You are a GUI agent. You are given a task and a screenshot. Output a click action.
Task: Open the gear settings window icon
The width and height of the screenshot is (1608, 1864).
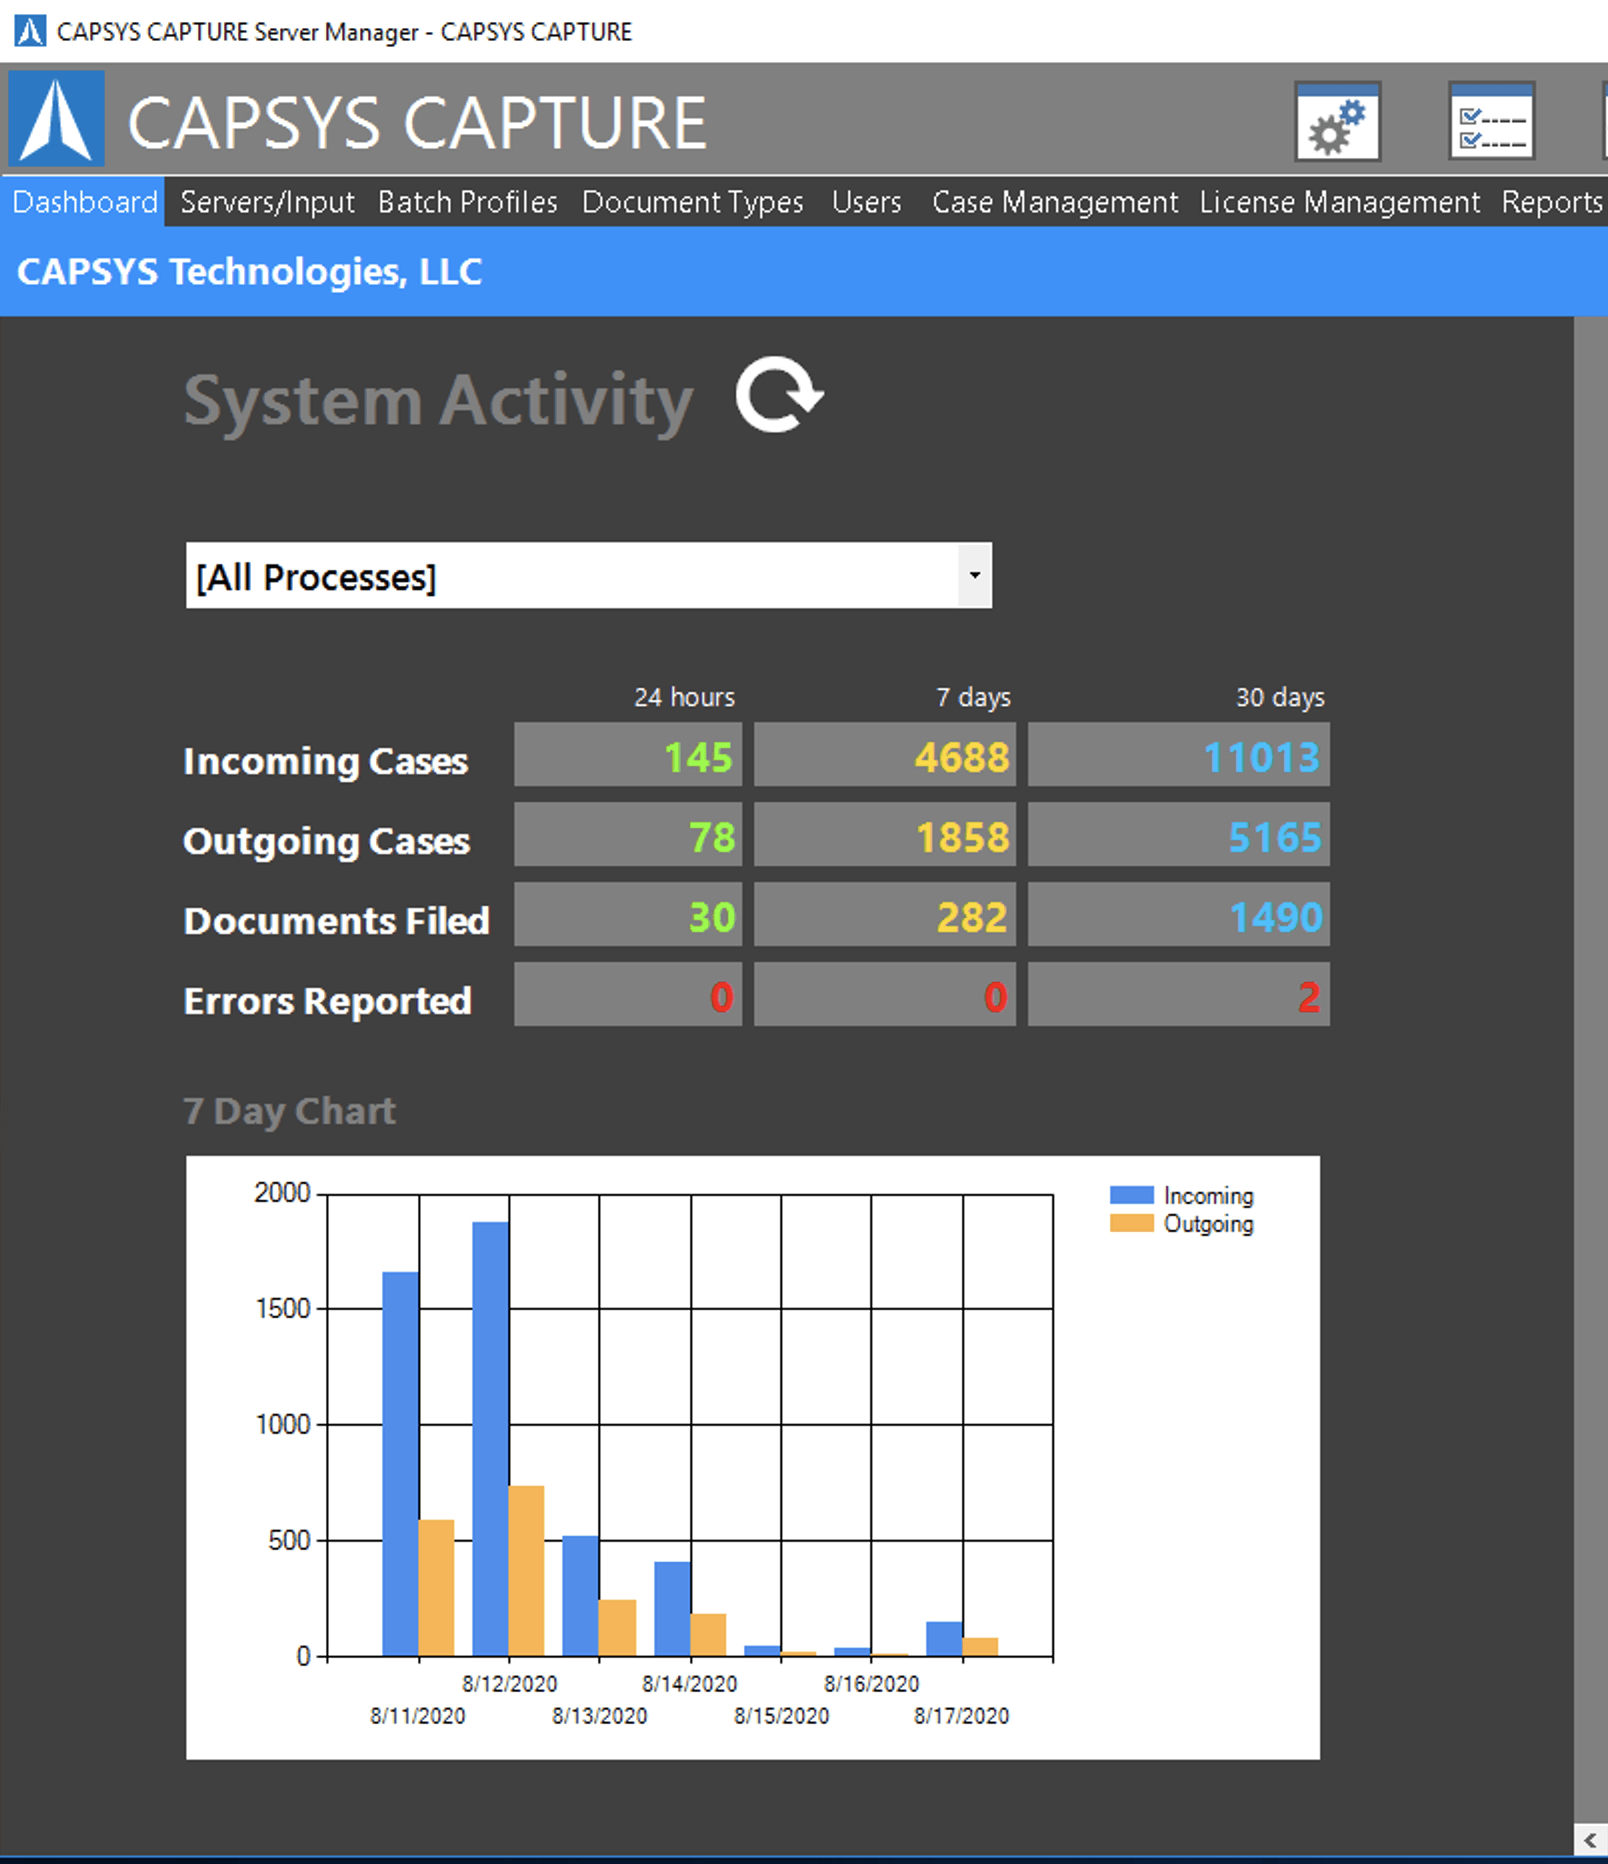(1337, 121)
